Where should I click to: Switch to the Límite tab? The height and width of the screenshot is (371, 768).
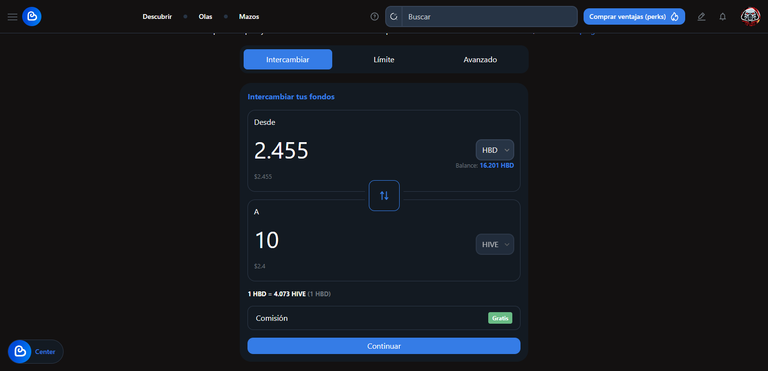coord(384,60)
